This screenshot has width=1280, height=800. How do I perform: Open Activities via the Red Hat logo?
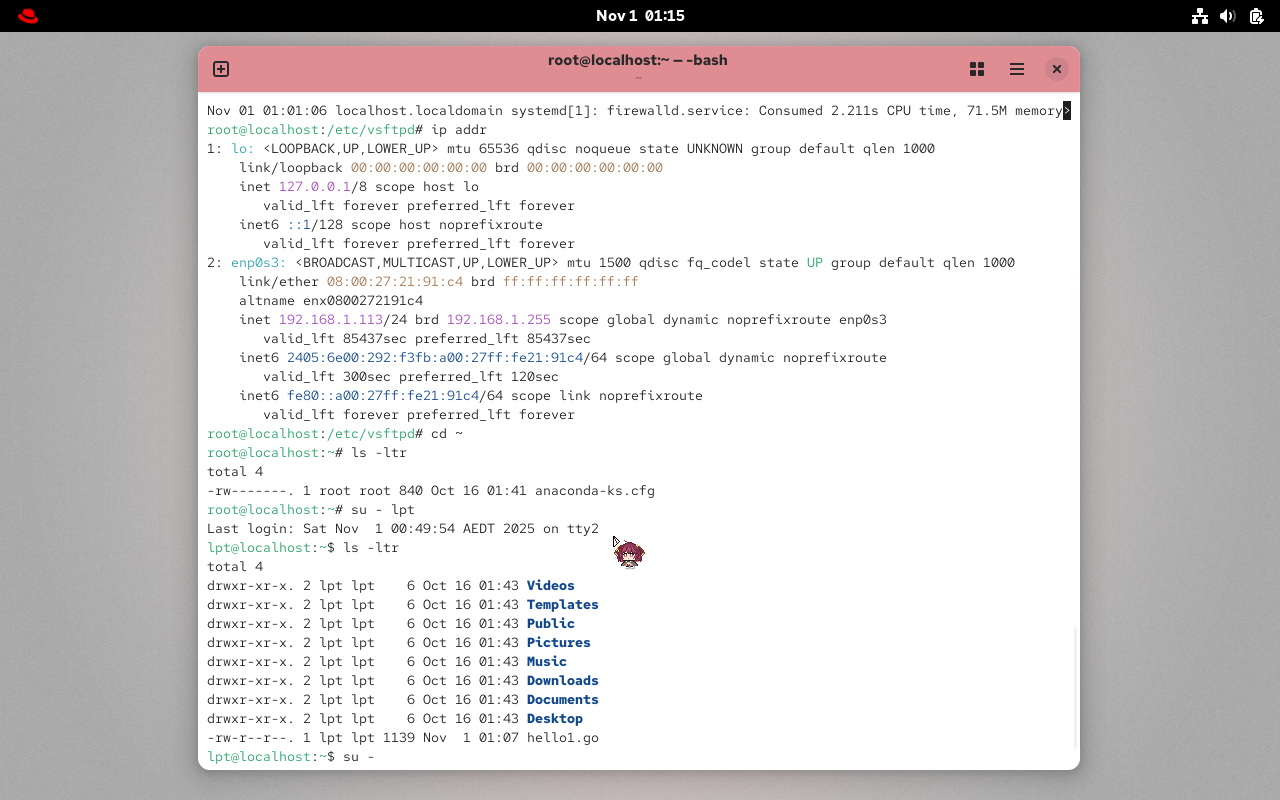click(27, 15)
